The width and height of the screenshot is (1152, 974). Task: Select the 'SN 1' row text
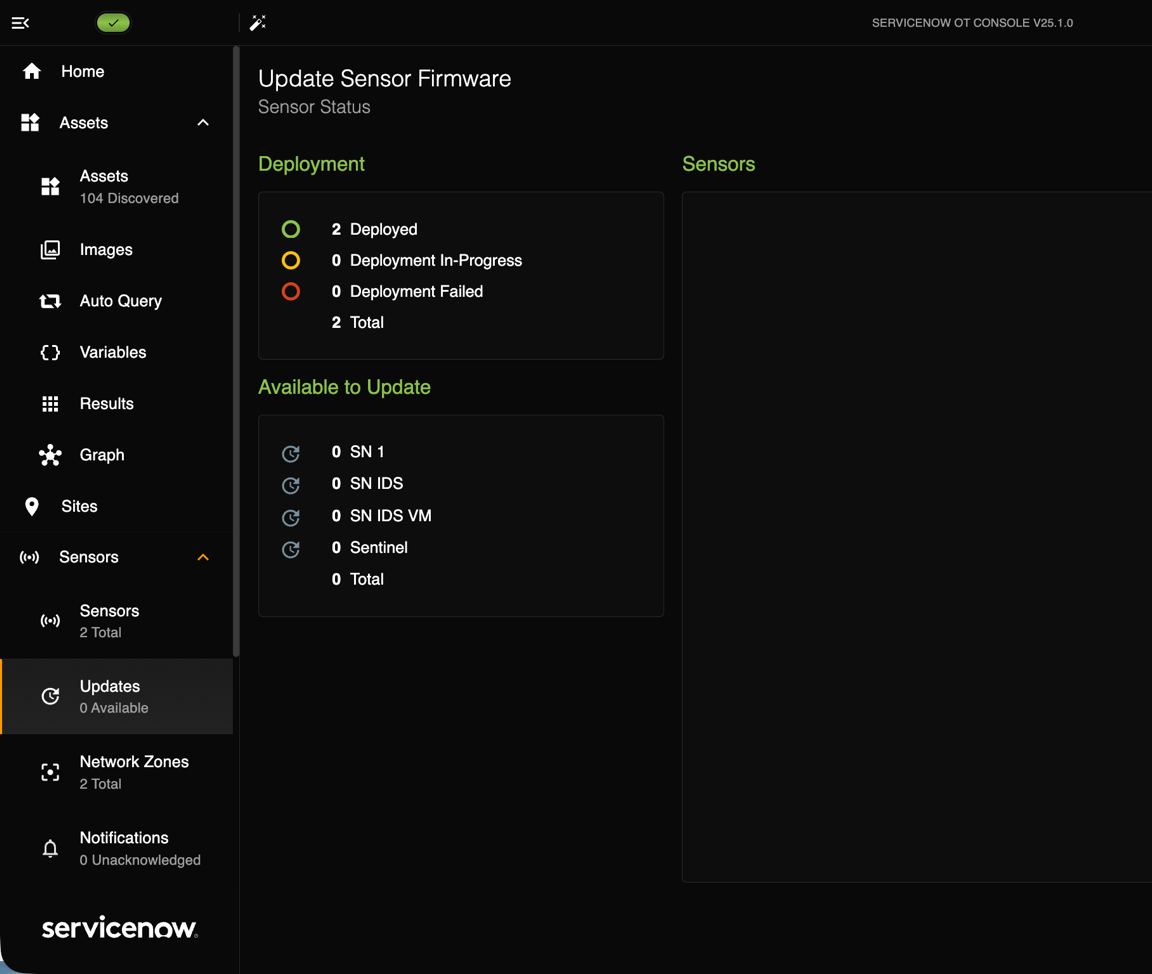(x=367, y=452)
